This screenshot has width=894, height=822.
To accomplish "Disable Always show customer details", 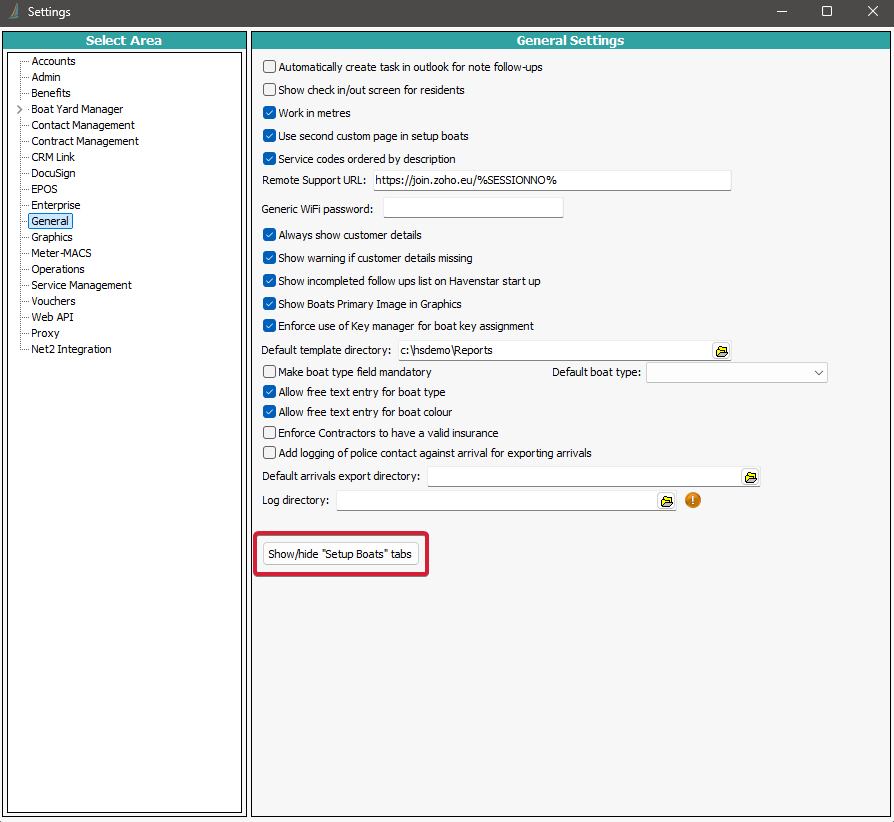I will point(269,235).
